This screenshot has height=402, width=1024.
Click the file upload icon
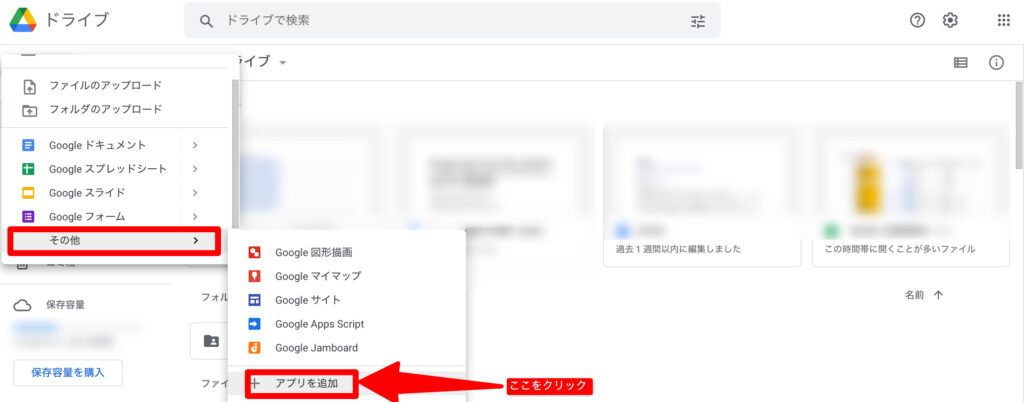tap(29, 86)
